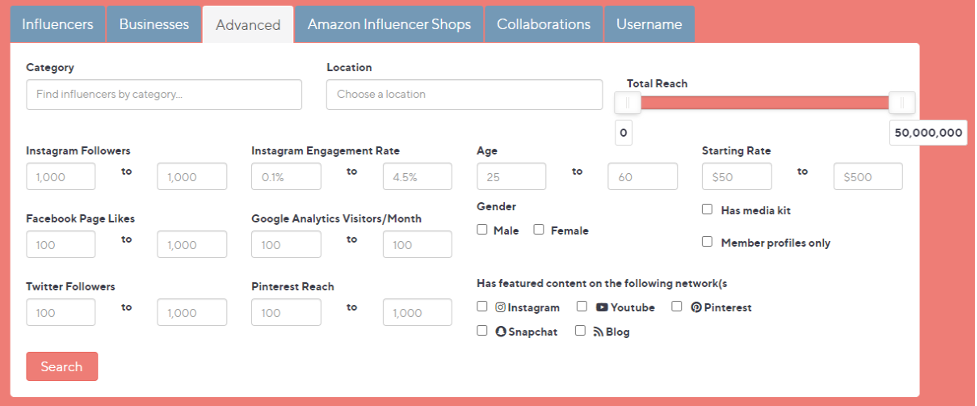977x406 pixels.
Task: Click the Search button
Action: pos(62,366)
